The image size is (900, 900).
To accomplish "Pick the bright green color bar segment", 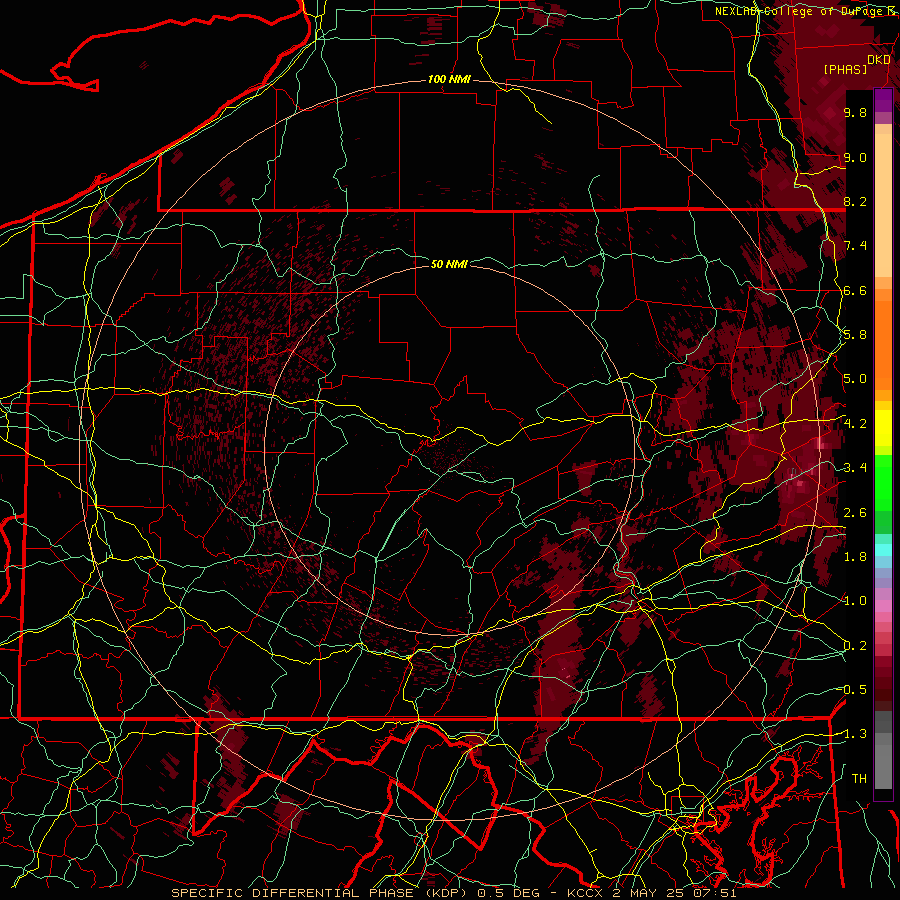I will [883, 483].
